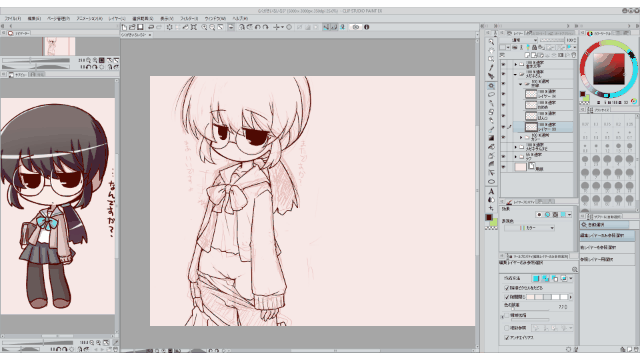Image resolution: width=640 pixels, height=360 pixels.
Task: Click the Zoom in magnifier in command bar
Action: tap(204, 27)
